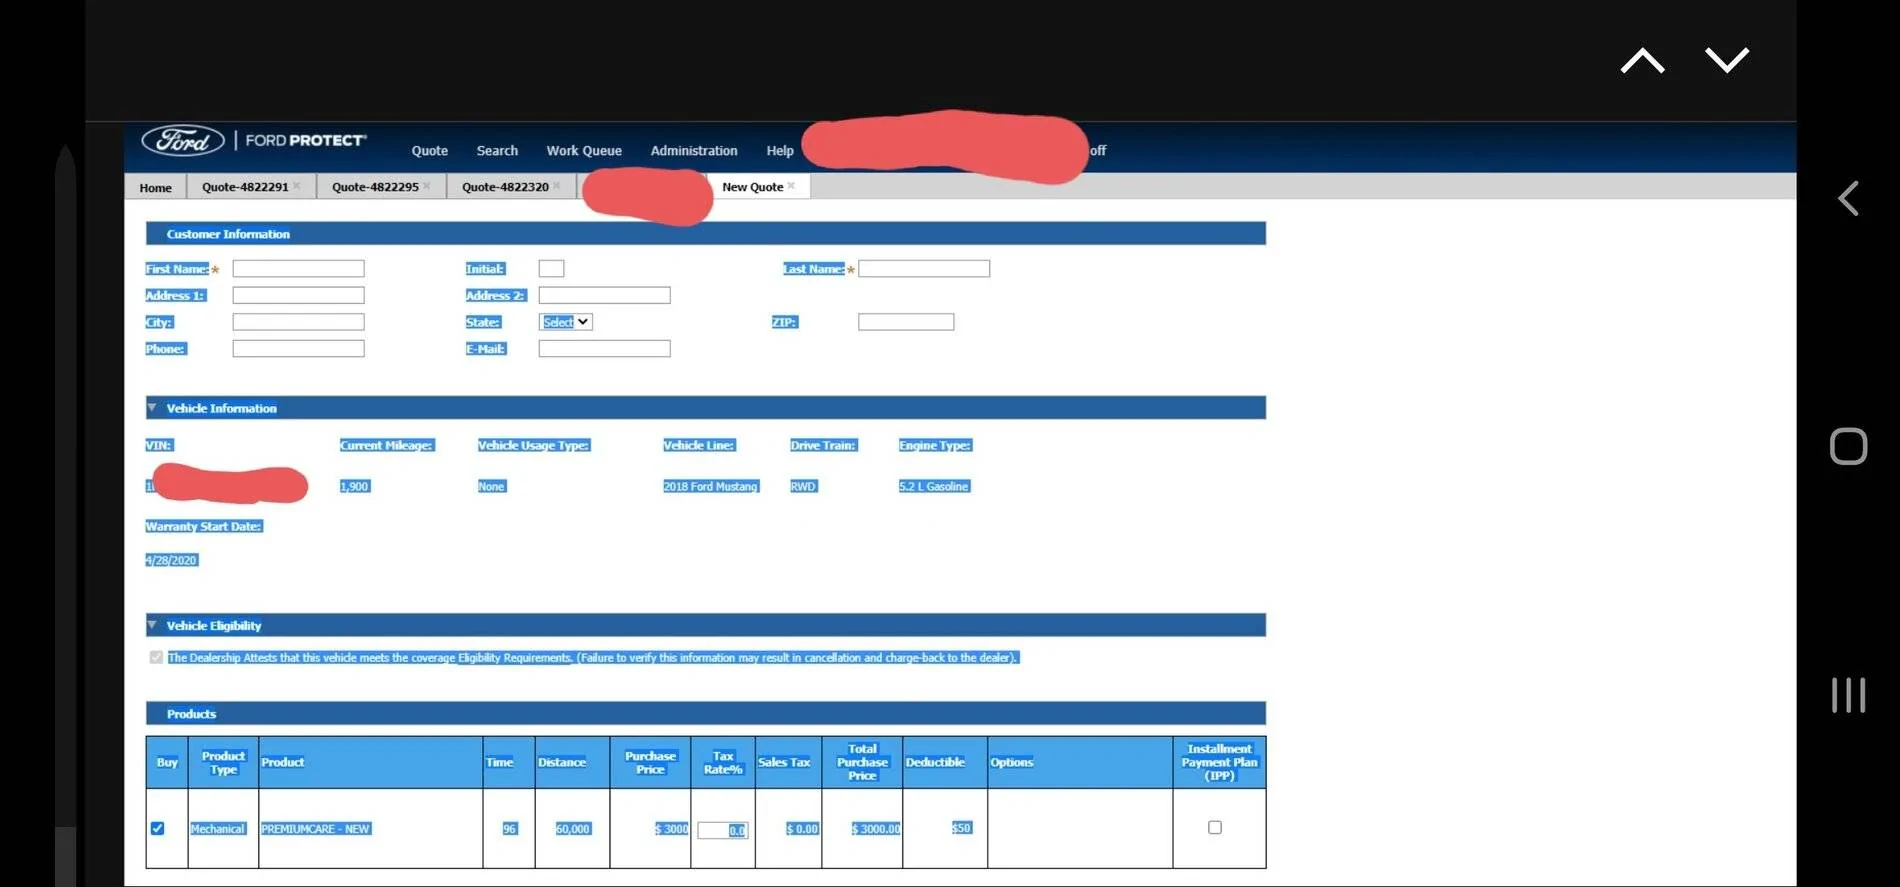The height and width of the screenshot is (887, 1900).
Task: Click into the City field
Action: [299, 322]
